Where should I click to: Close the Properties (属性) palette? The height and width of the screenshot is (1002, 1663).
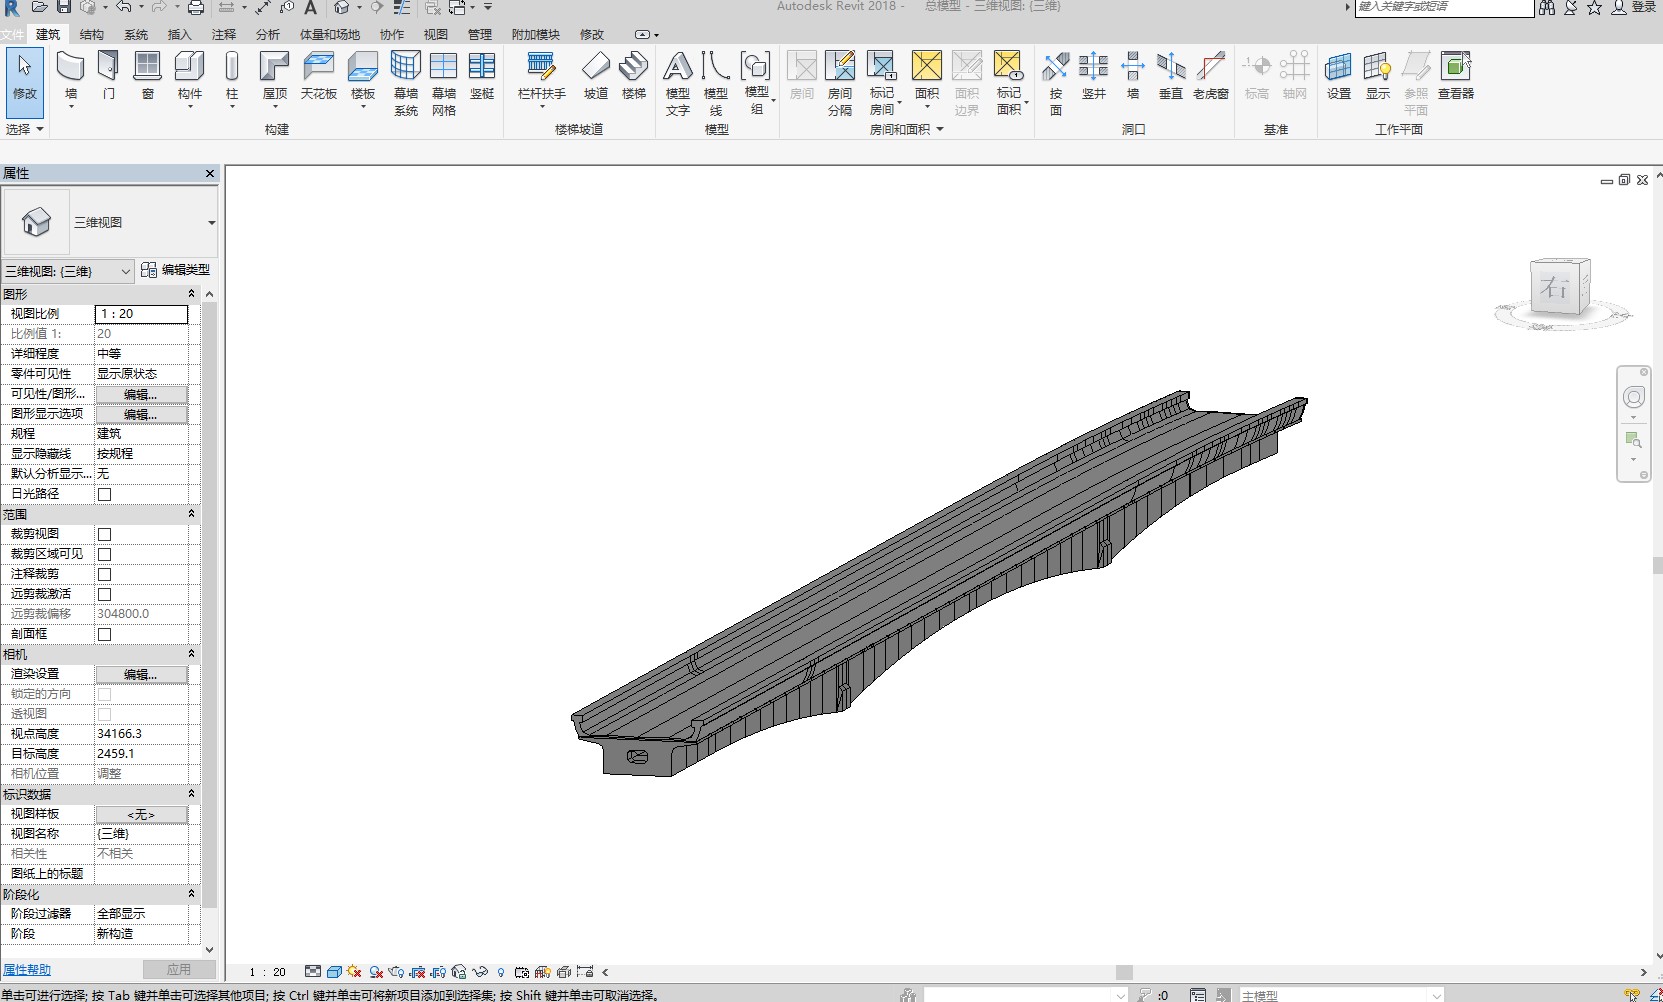click(210, 173)
